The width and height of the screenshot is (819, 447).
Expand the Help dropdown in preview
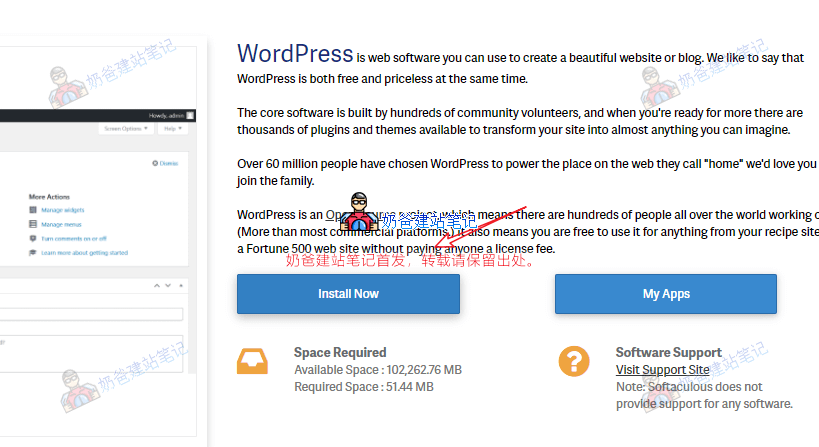tap(173, 128)
